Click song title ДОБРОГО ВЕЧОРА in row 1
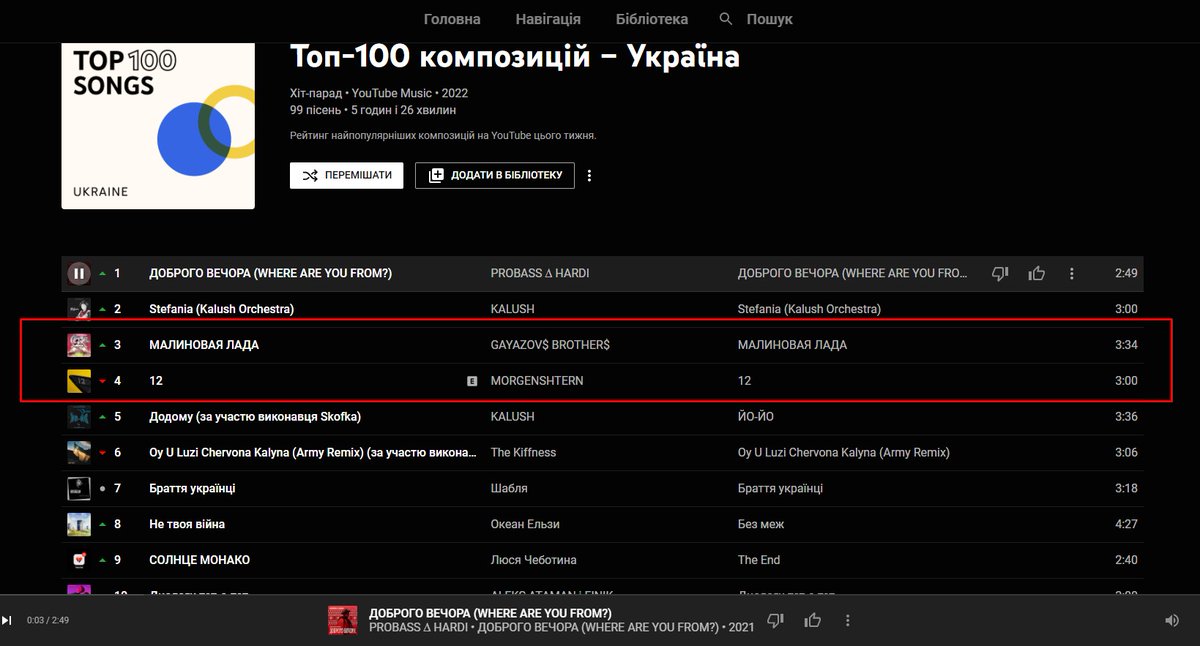This screenshot has width=1200, height=646. 270,273
